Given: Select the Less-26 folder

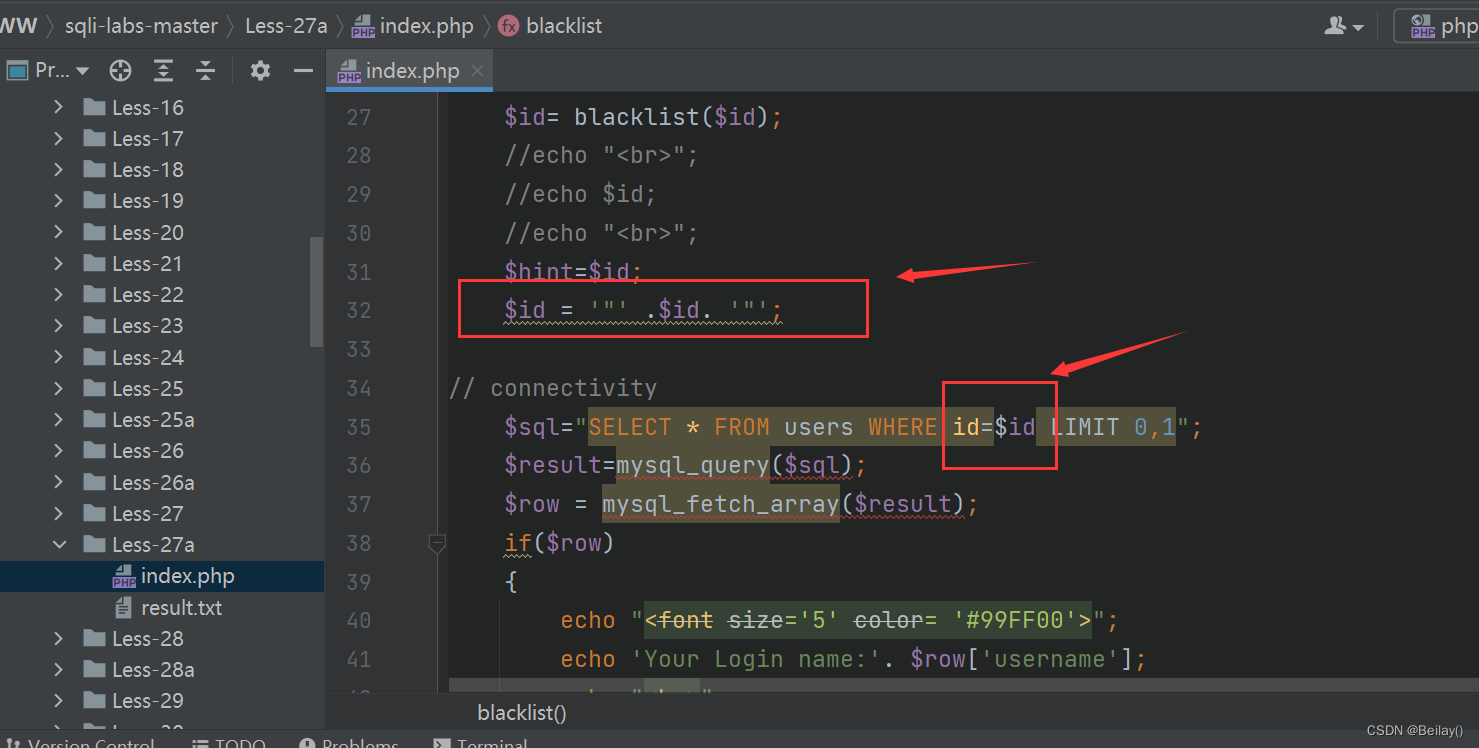Looking at the screenshot, I should click(148, 450).
